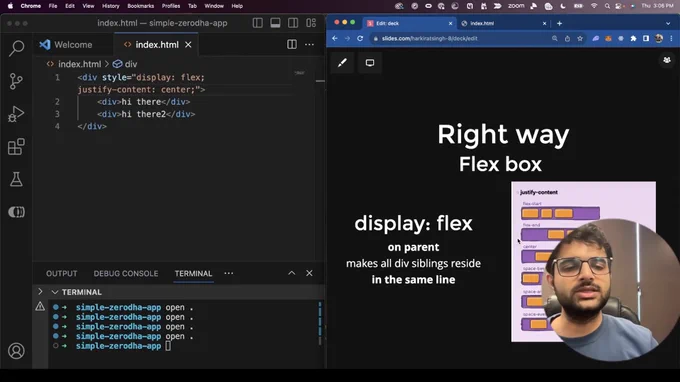This screenshot has width=680, height=382.
Task: Open the File menu in menu bar
Action: 52,6
